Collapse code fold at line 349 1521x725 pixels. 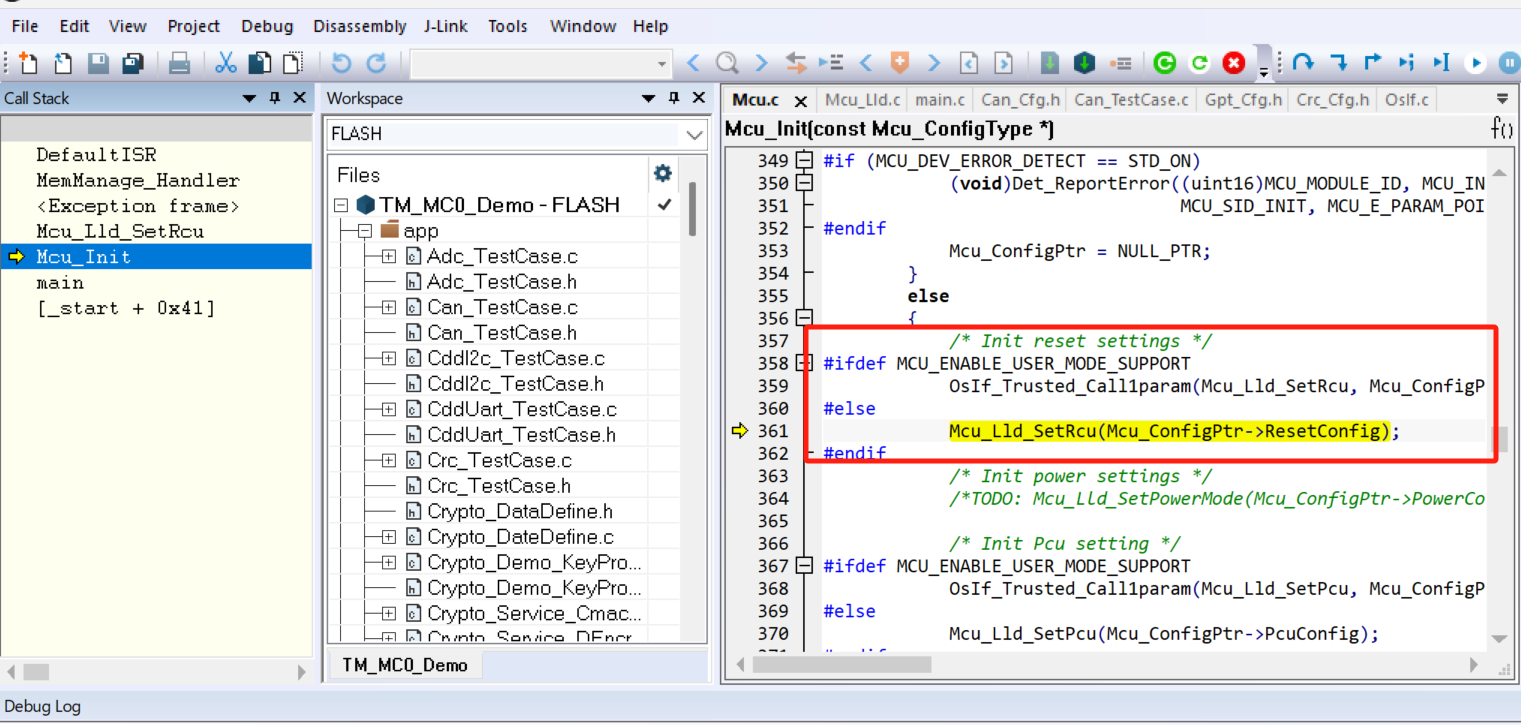point(805,160)
